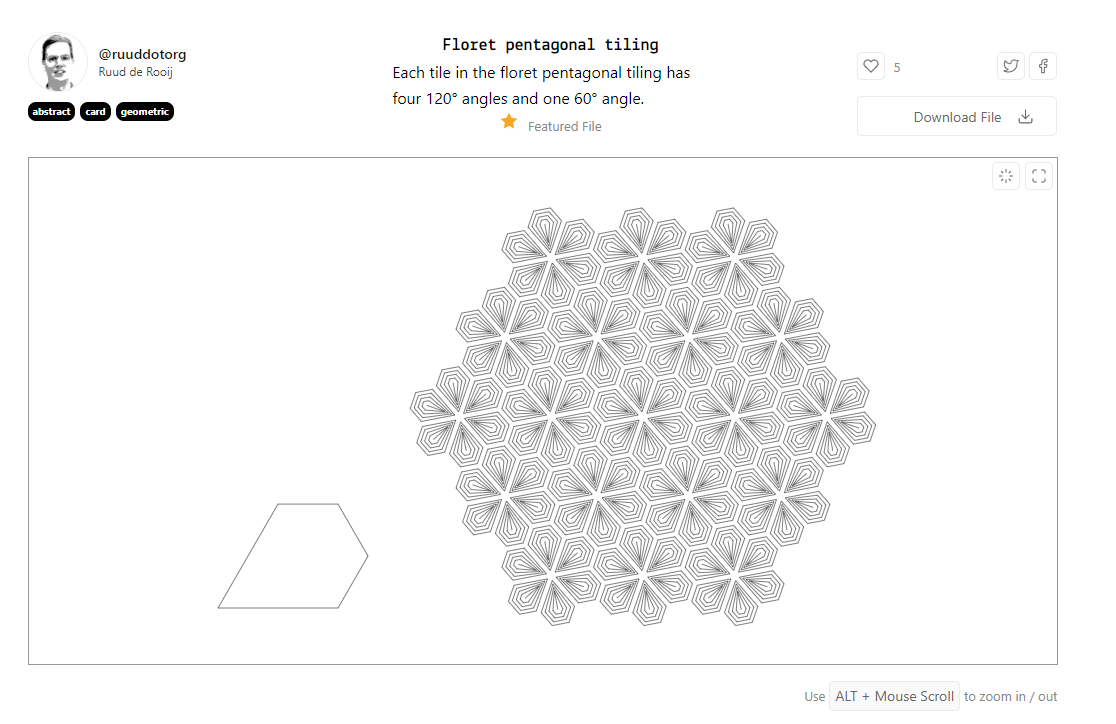The width and height of the screenshot is (1116, 724).
Task: Share on Twitter via bird icon
Action: 1011,66
